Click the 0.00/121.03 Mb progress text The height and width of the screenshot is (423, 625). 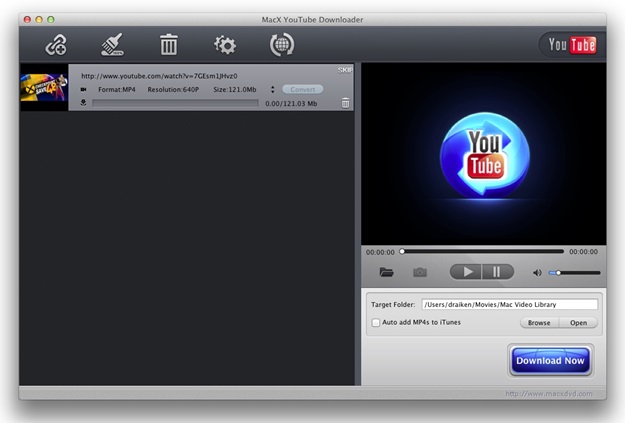[x=291, y=103]
